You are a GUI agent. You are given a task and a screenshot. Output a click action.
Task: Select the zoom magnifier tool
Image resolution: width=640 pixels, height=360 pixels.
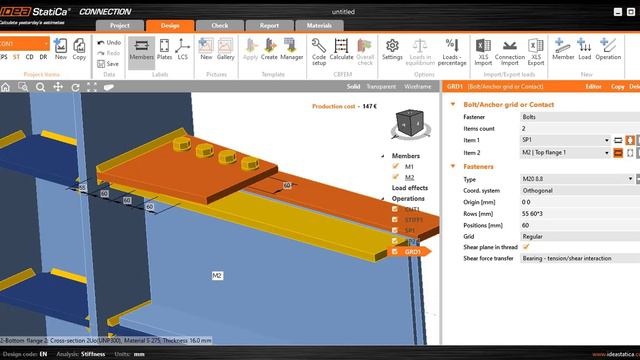click(x=40, y=87)
